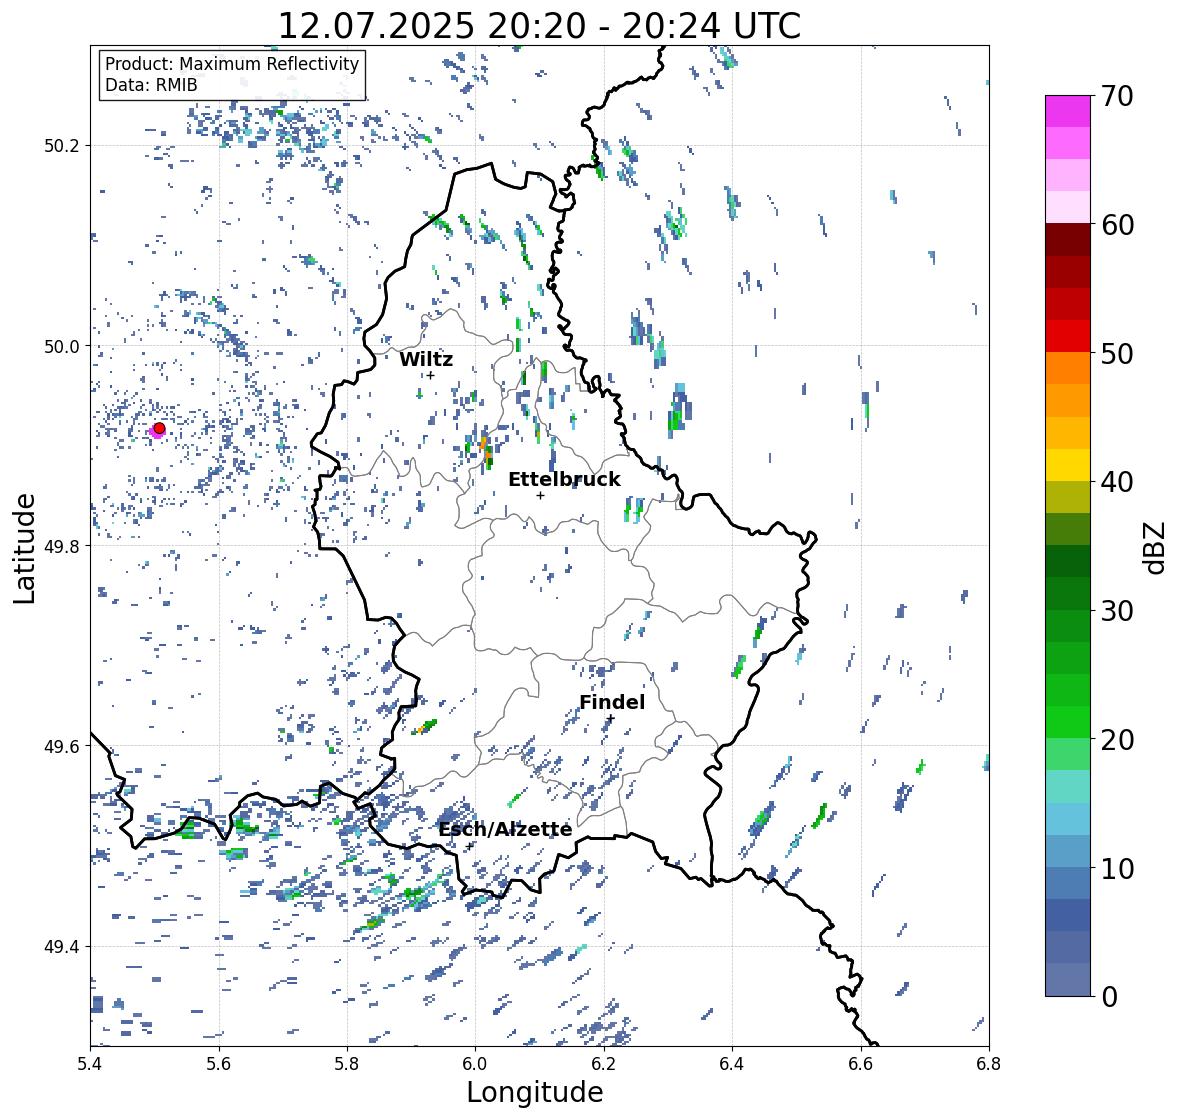The image size is (1179, 1117).
Task: Select the Wiltz city label
Action: [x=426, y=359]
